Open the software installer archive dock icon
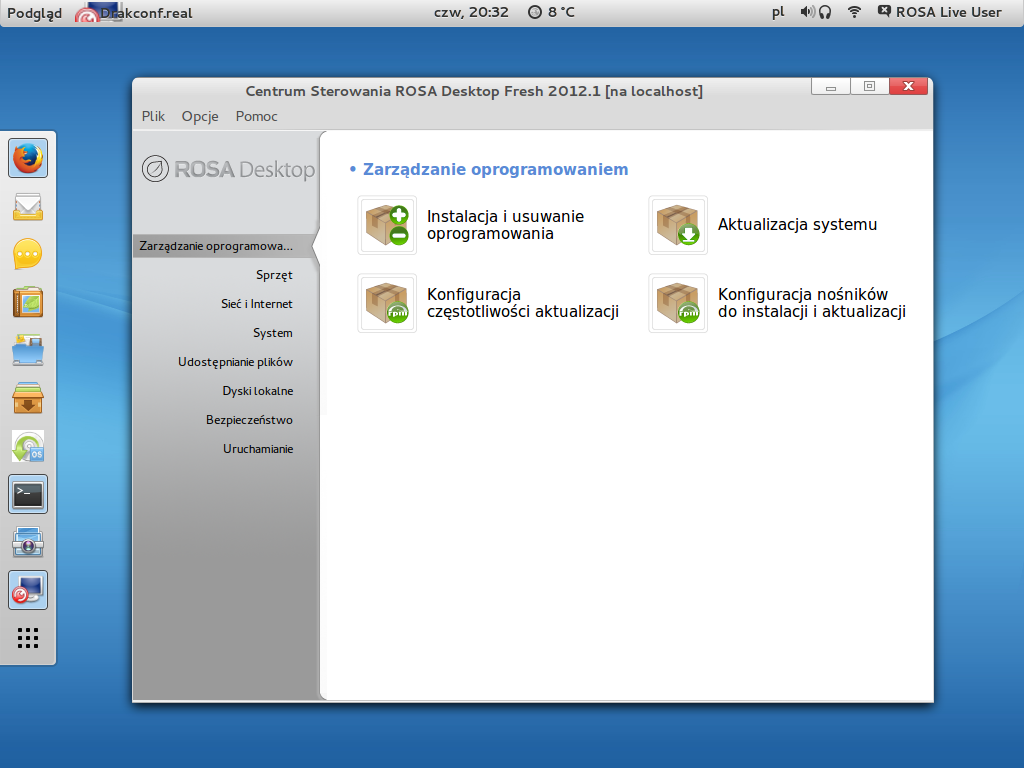The width and height of the screenshot is (1024, 768). point(28,398)
